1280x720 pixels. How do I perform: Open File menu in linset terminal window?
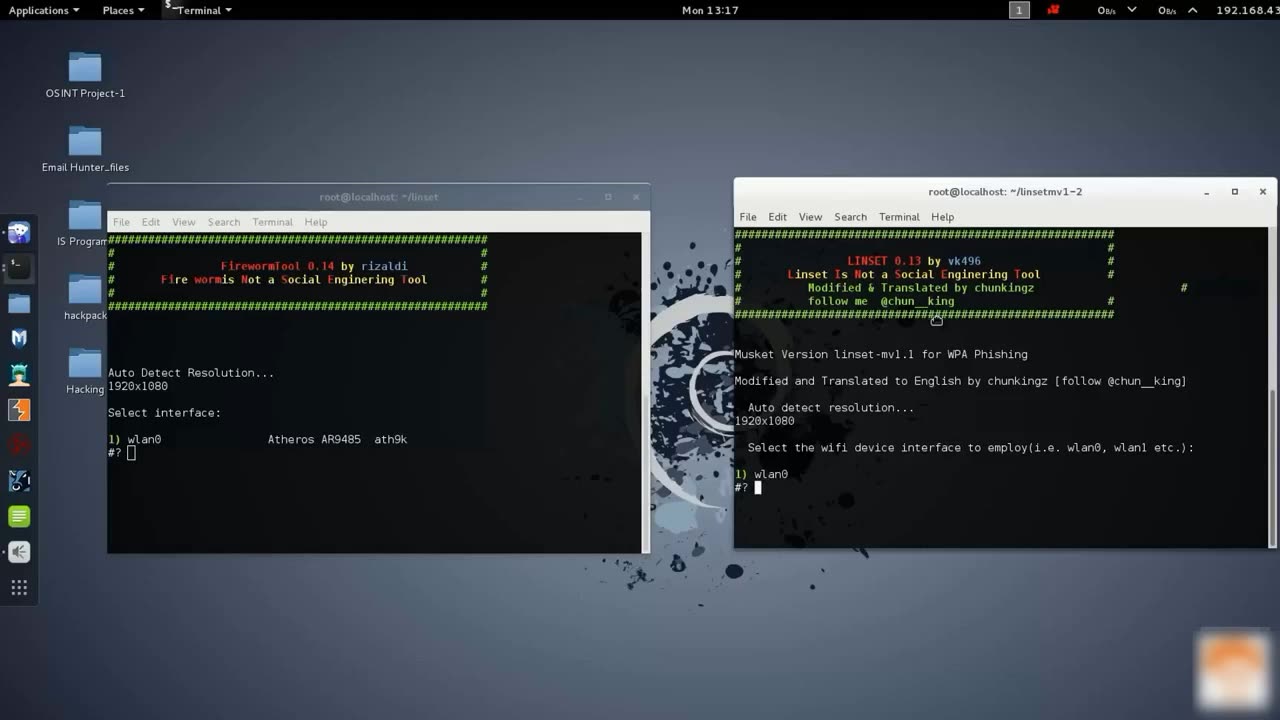pos(121,222)
